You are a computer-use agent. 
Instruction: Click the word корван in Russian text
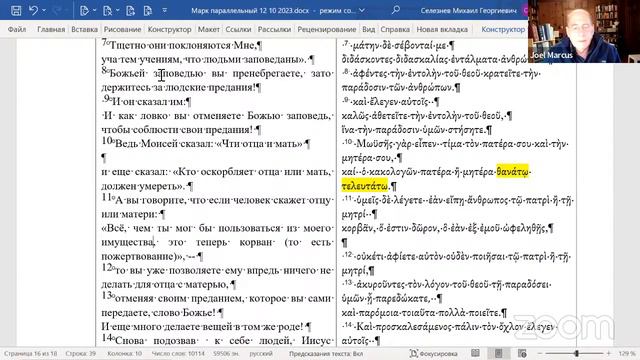click(x=256, y=242)
